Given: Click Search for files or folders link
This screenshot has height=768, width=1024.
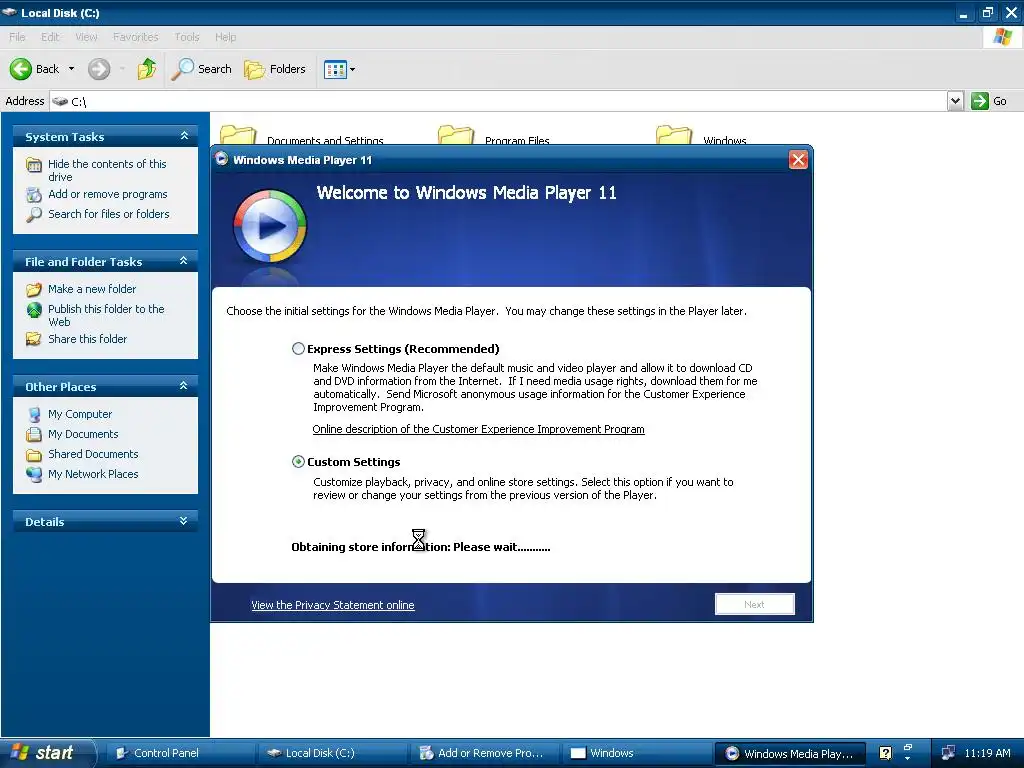Looking at the screenshot, I should pos(108,214).
